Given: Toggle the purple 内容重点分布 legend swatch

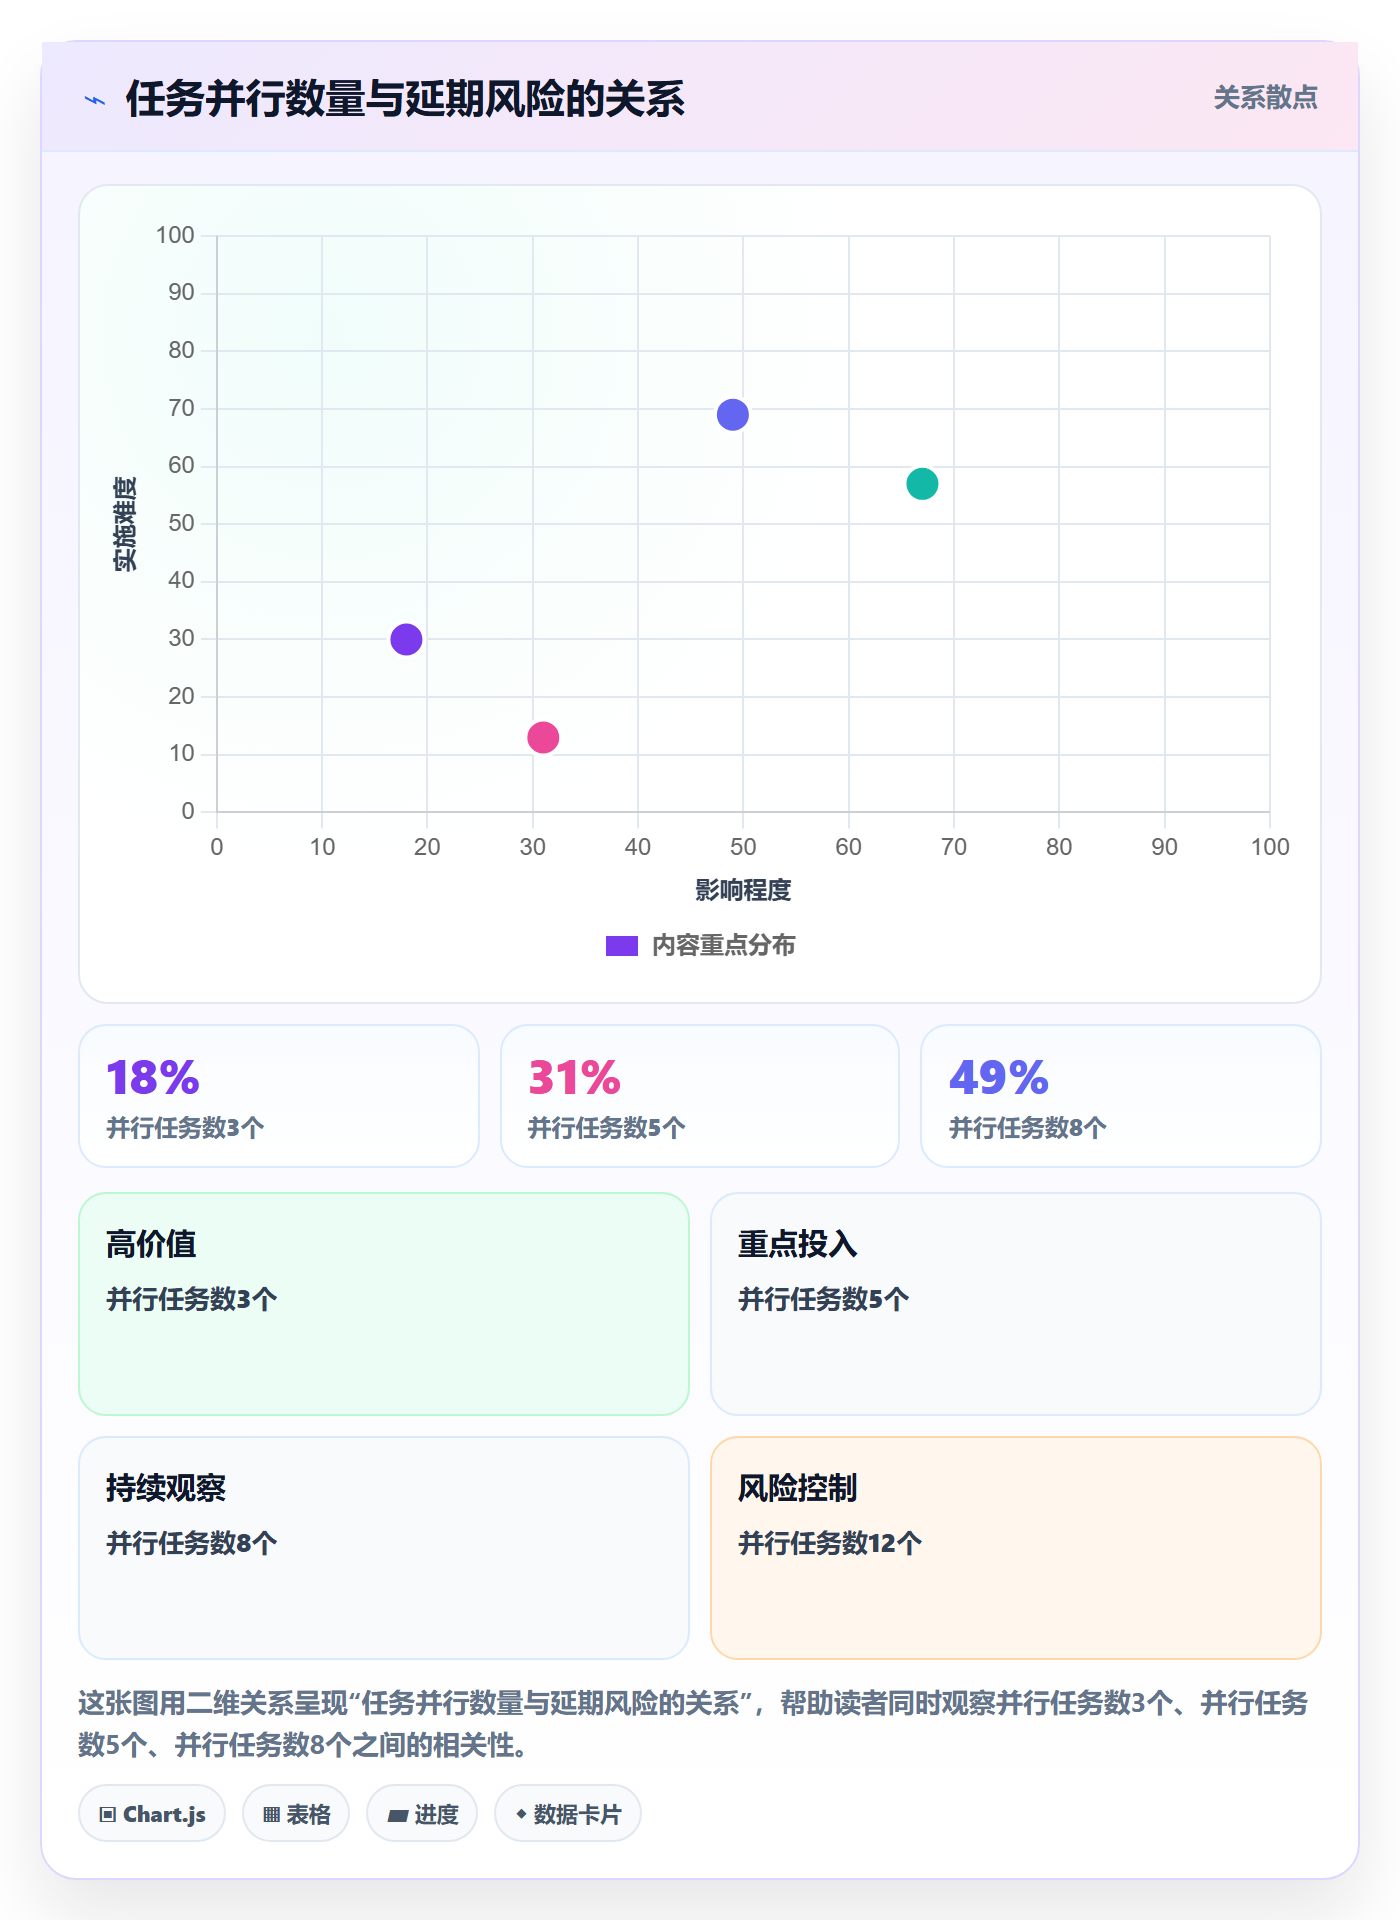Looking at the screenshot, I should [621, 946].
